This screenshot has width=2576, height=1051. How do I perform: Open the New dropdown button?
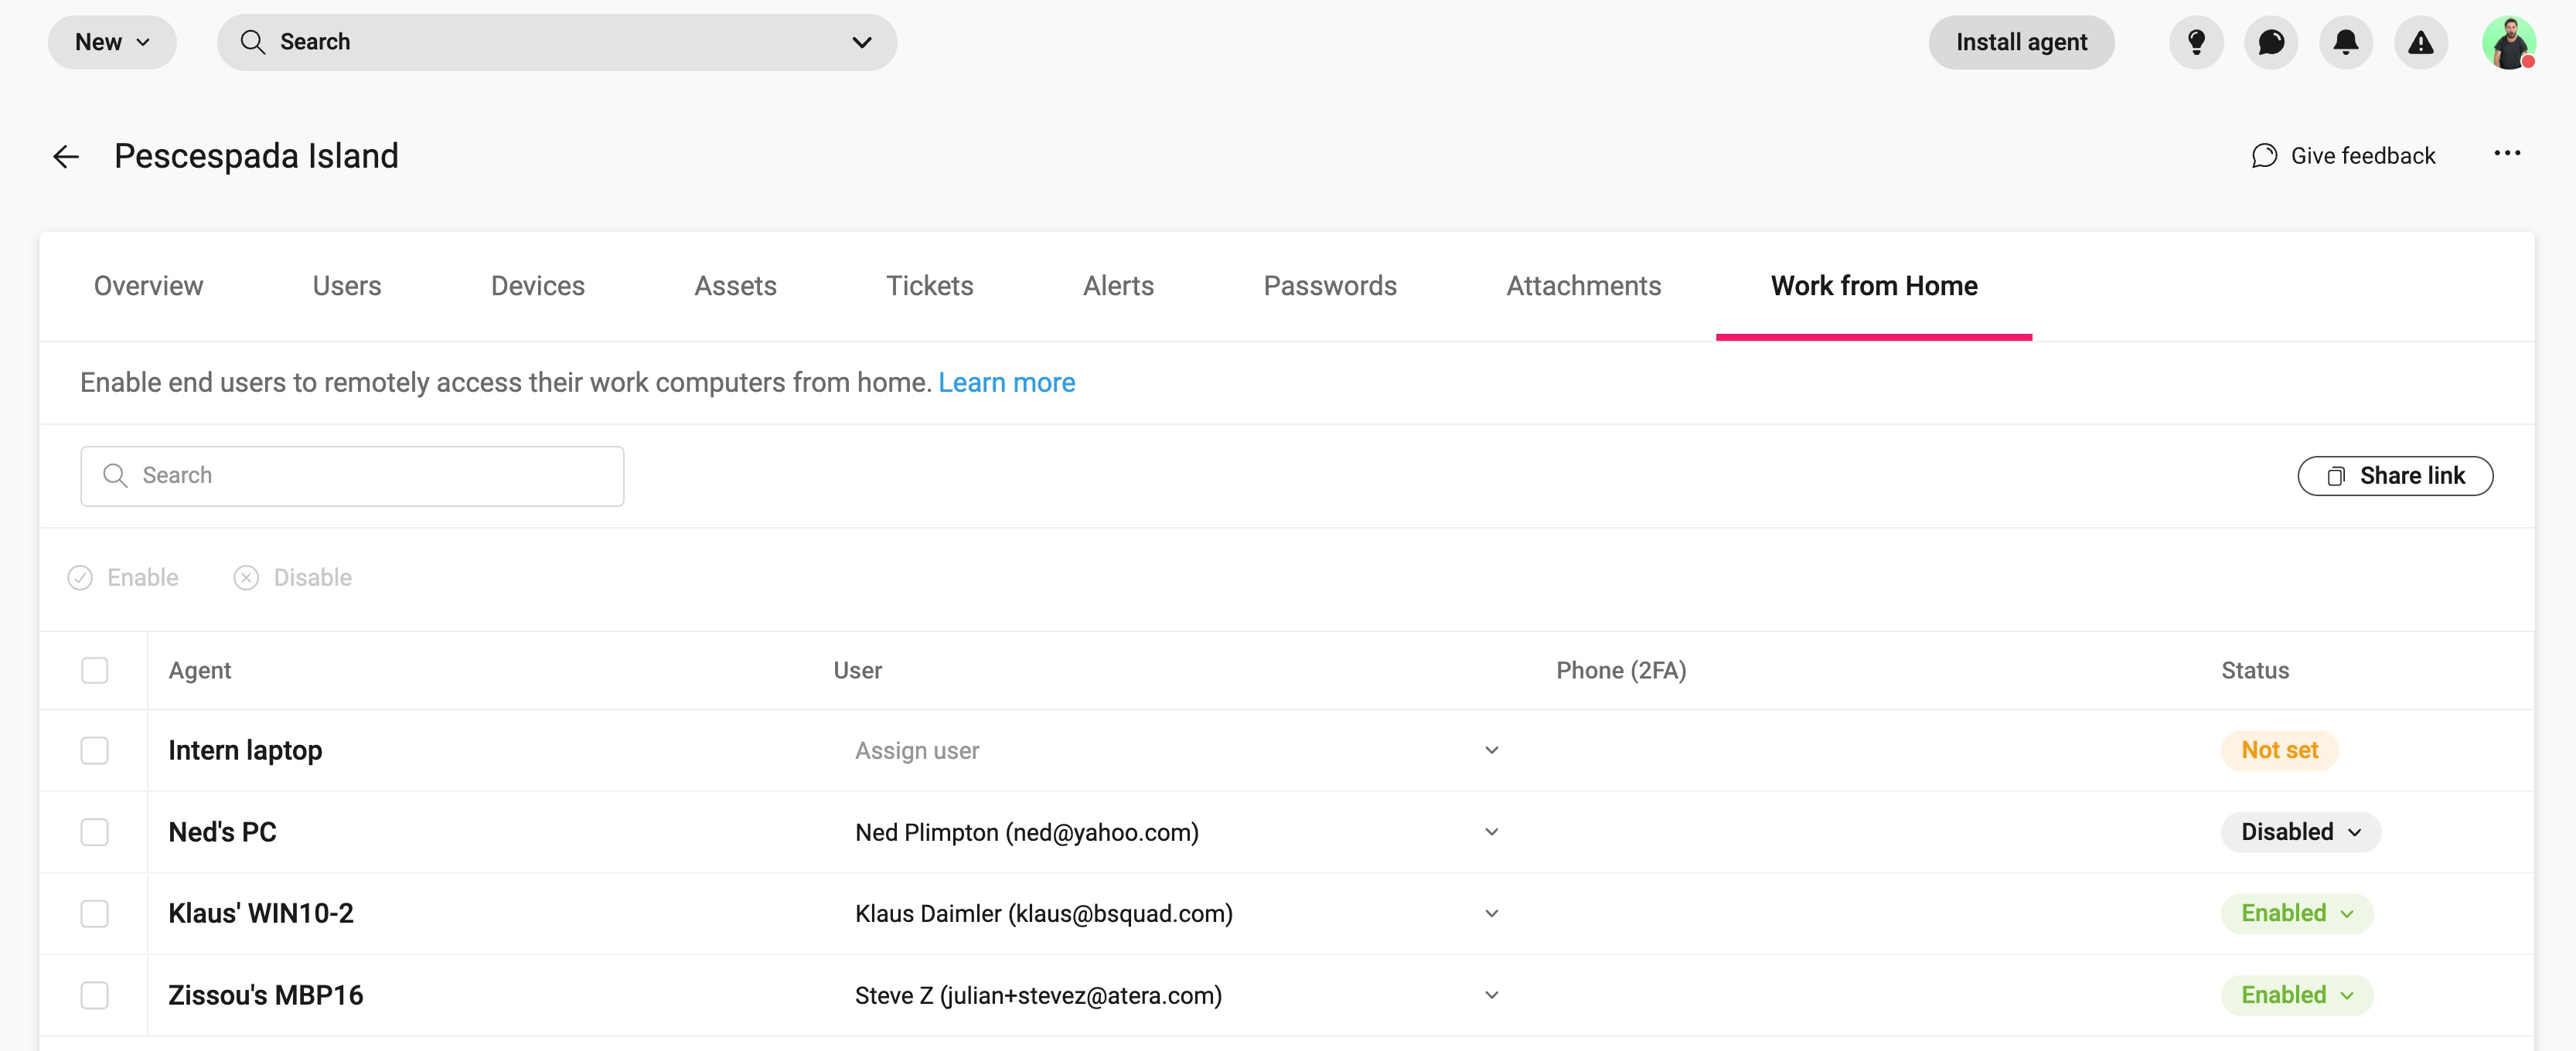tap(112, 42)
